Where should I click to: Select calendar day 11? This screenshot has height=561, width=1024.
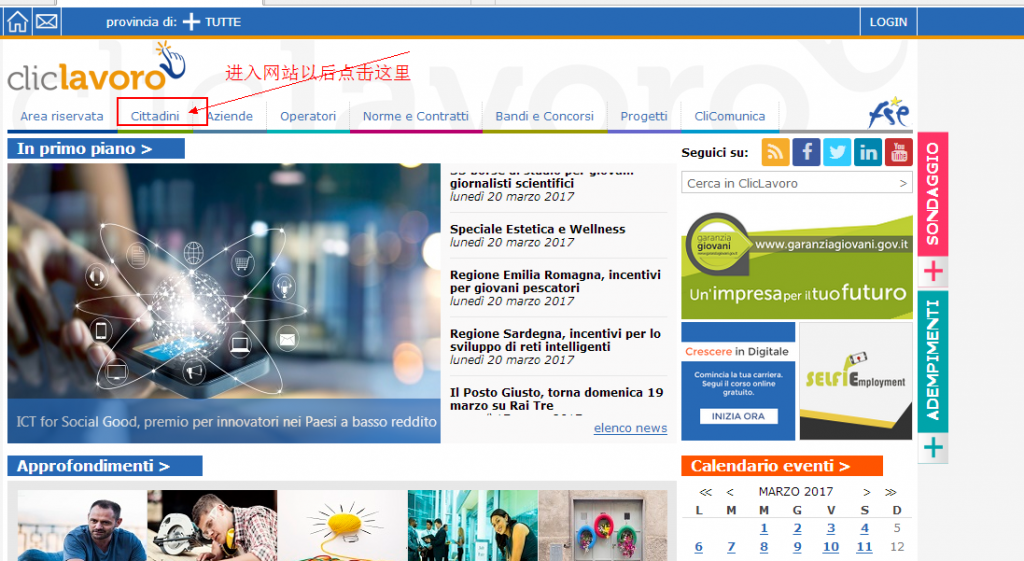[865, 547]
